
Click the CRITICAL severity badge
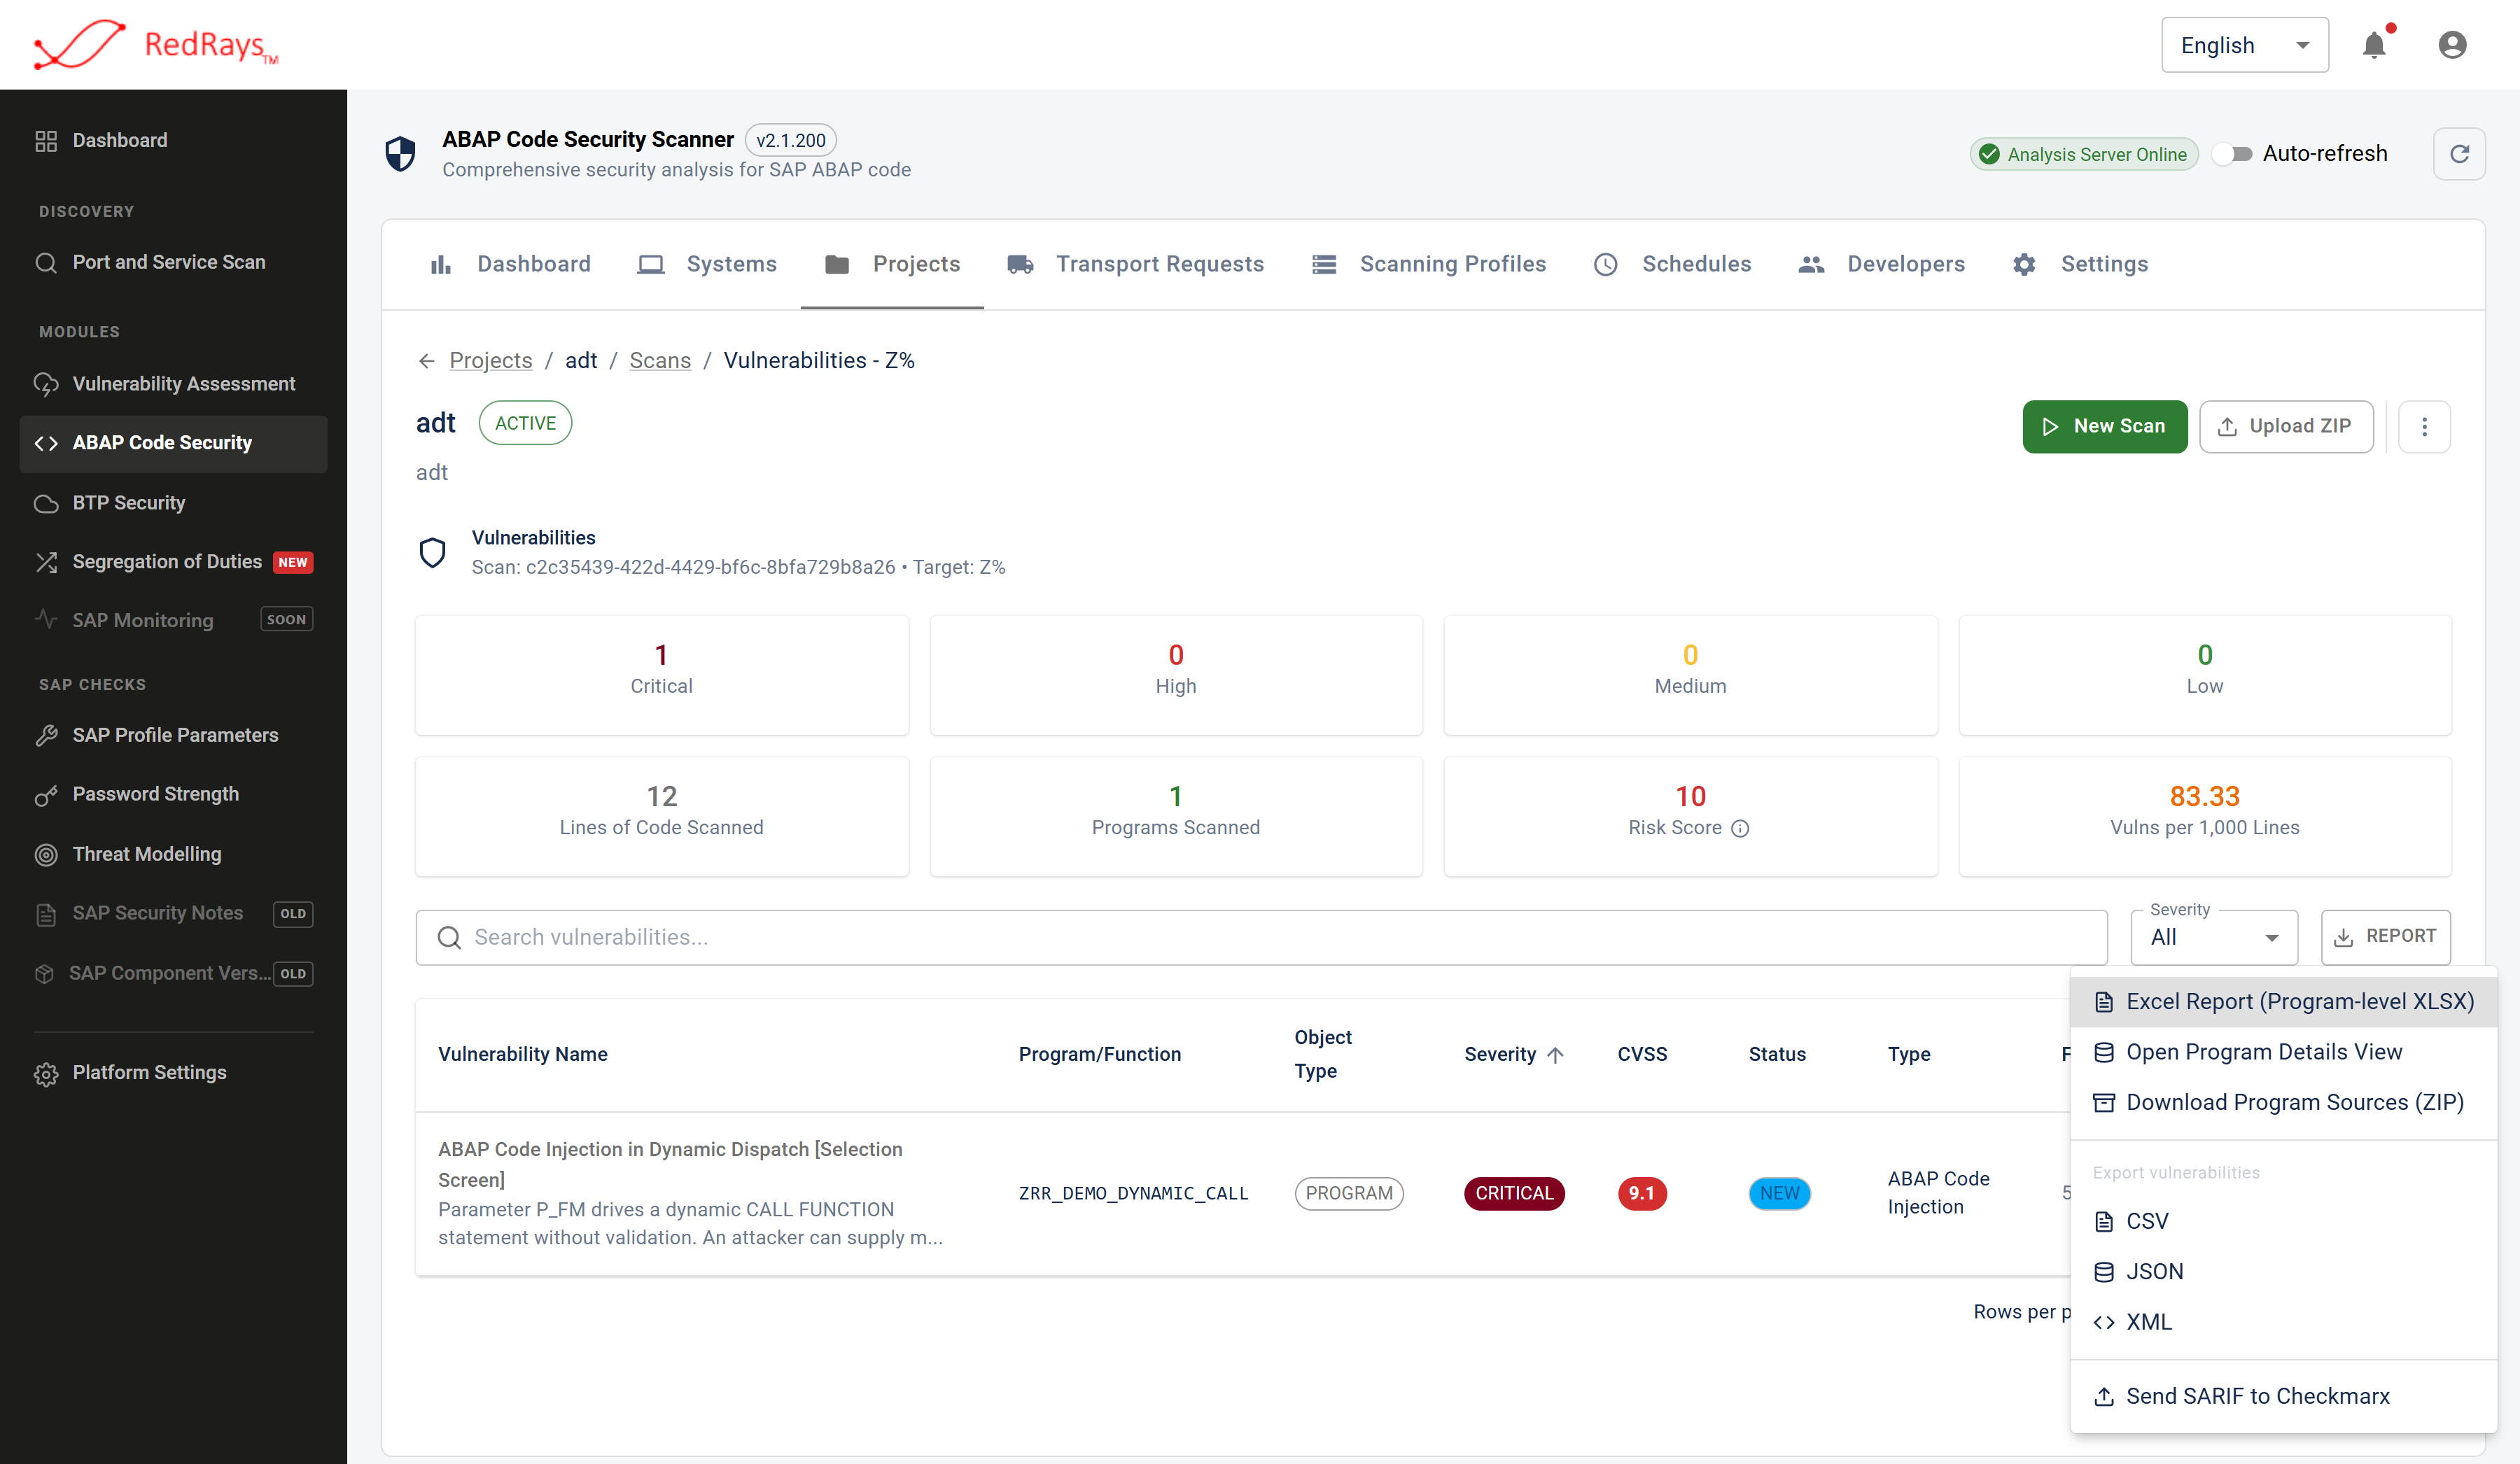point(1514,1193)
